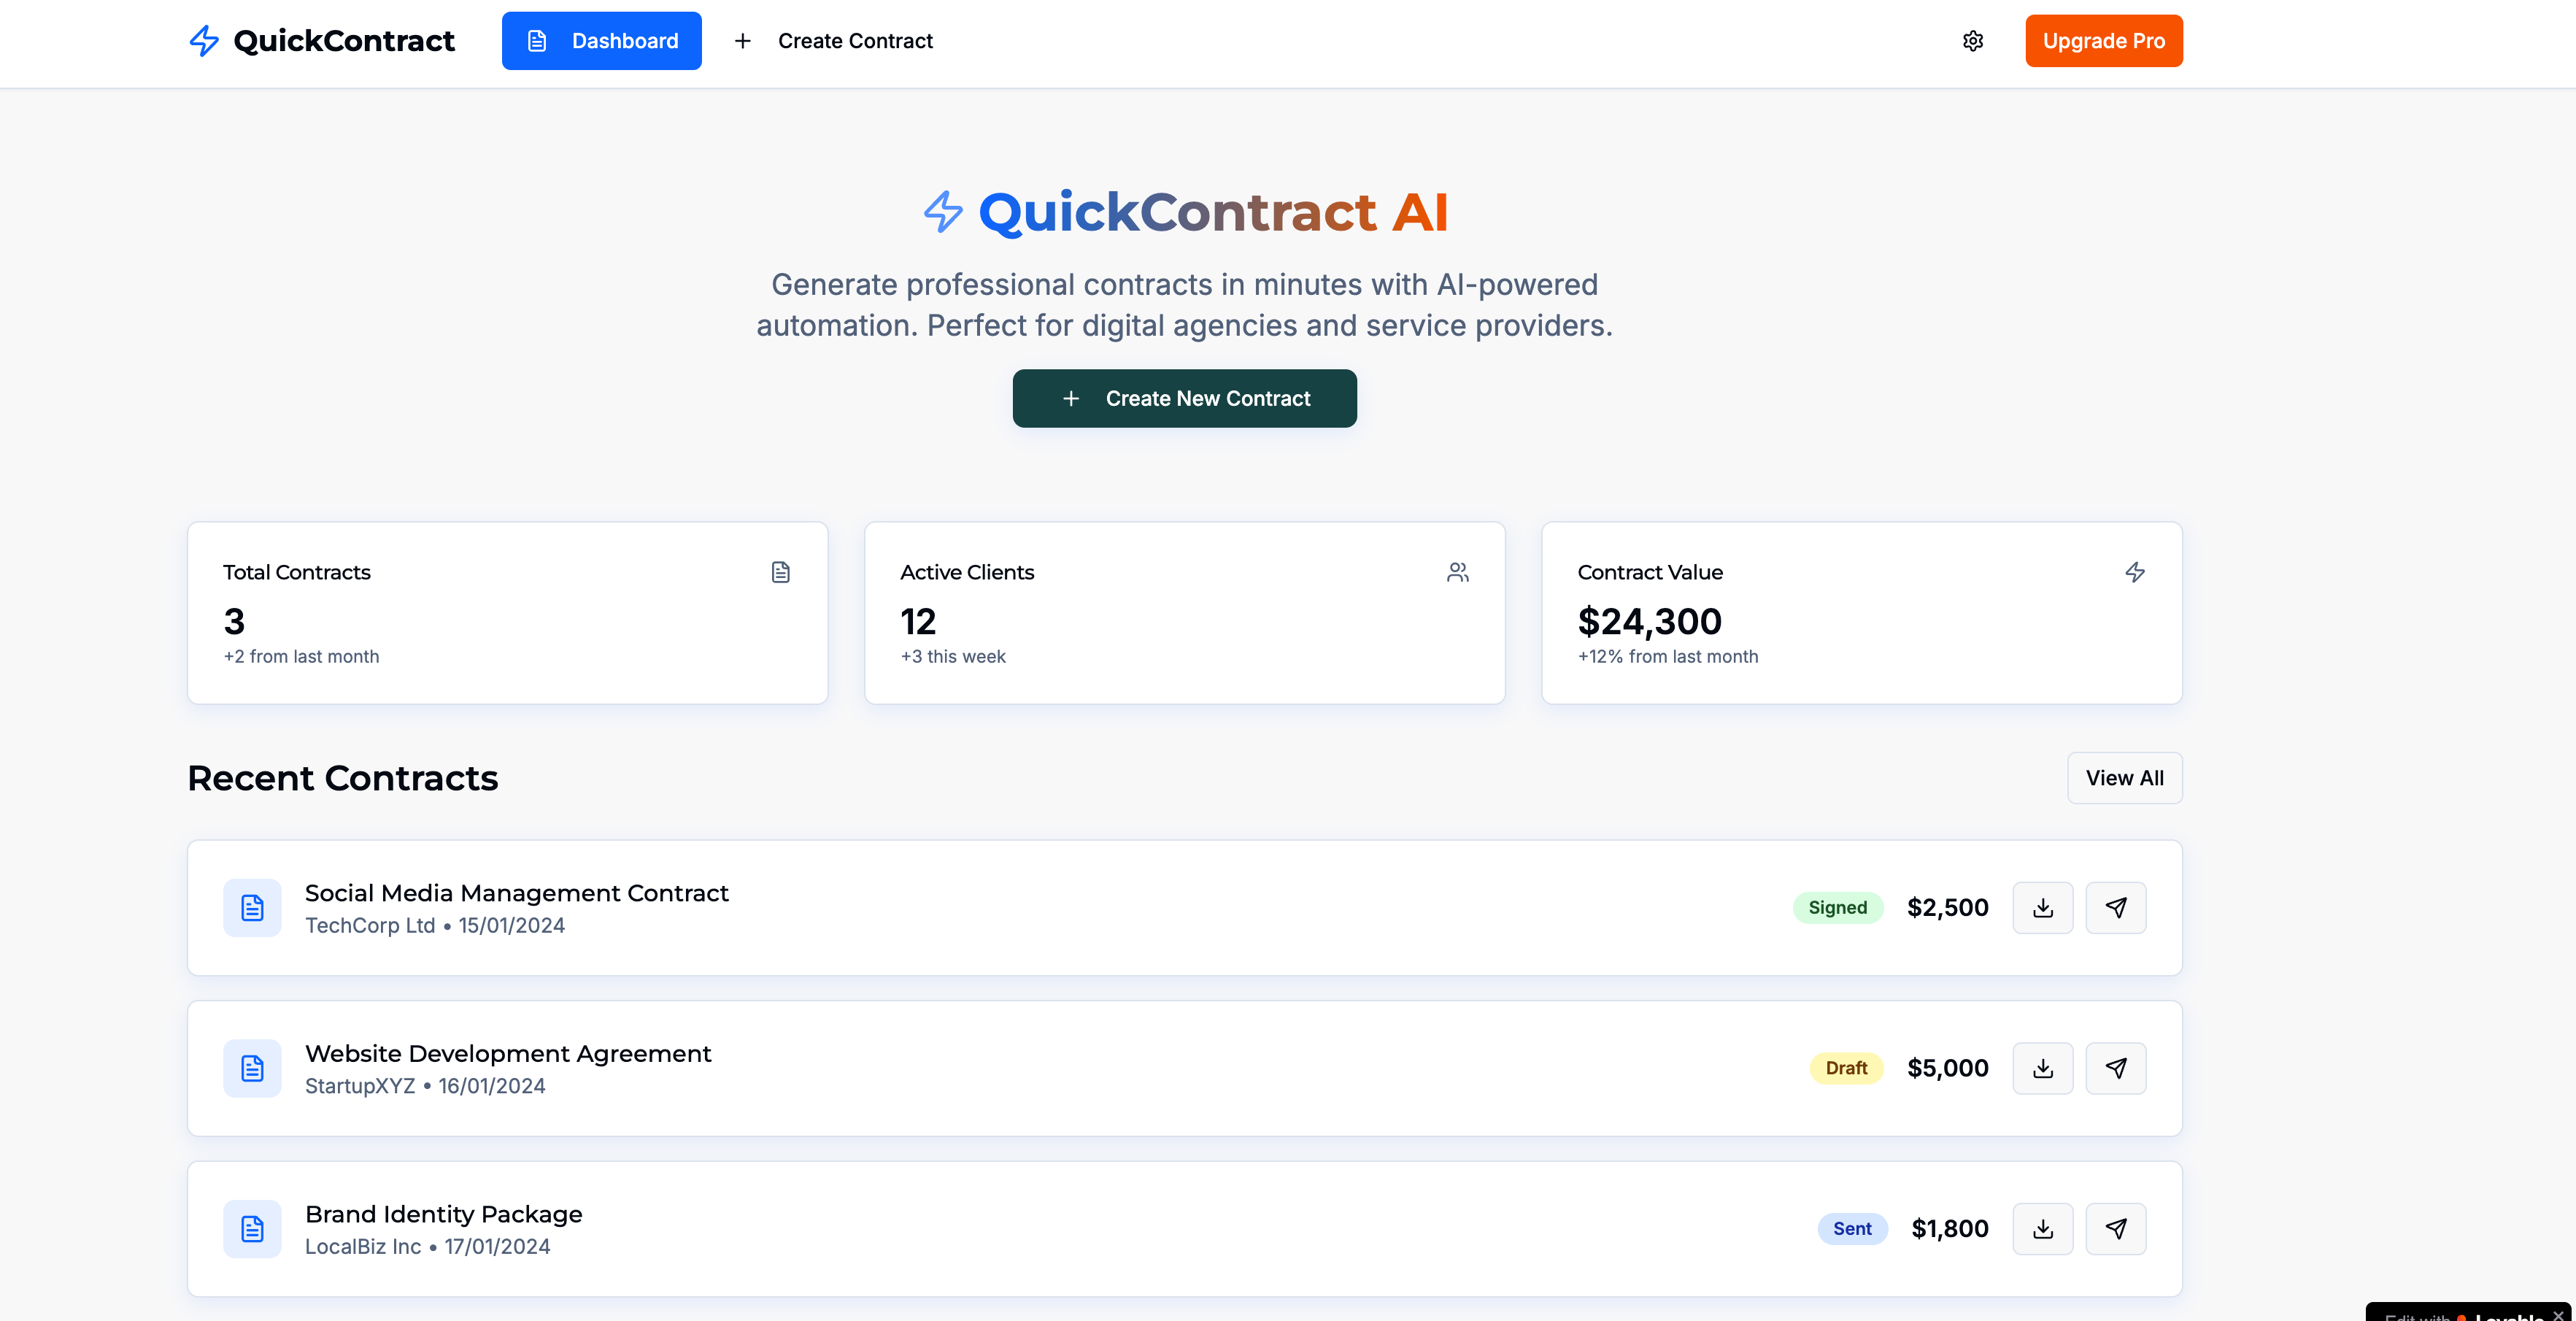The image size is (2576, 1321).
Task: Open all contracts with View All
Action: pyautogui.click(x=2124, y=778)
